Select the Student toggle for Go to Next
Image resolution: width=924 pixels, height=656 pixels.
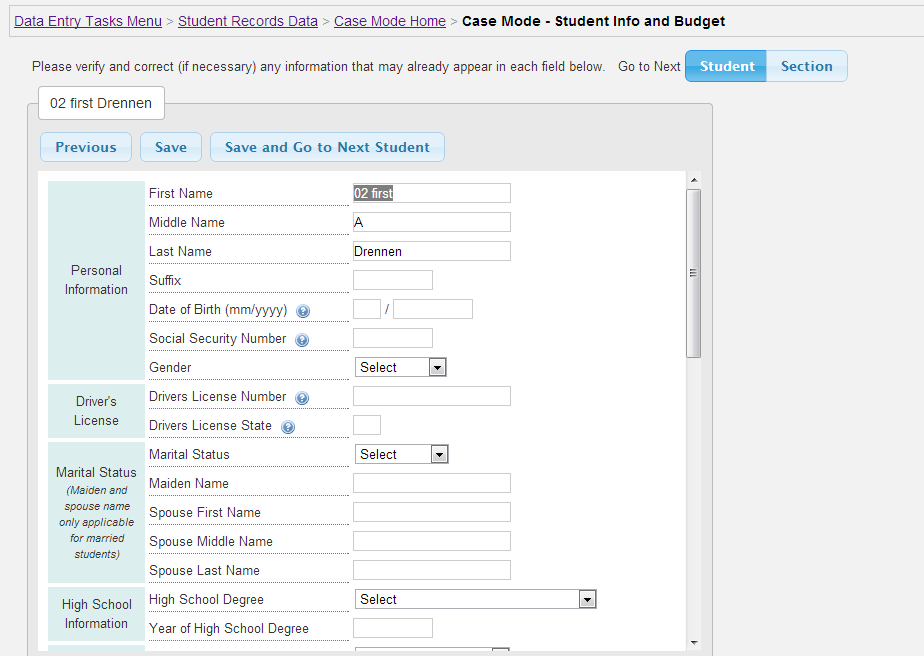pyautogui.click(x=726, y=66)
